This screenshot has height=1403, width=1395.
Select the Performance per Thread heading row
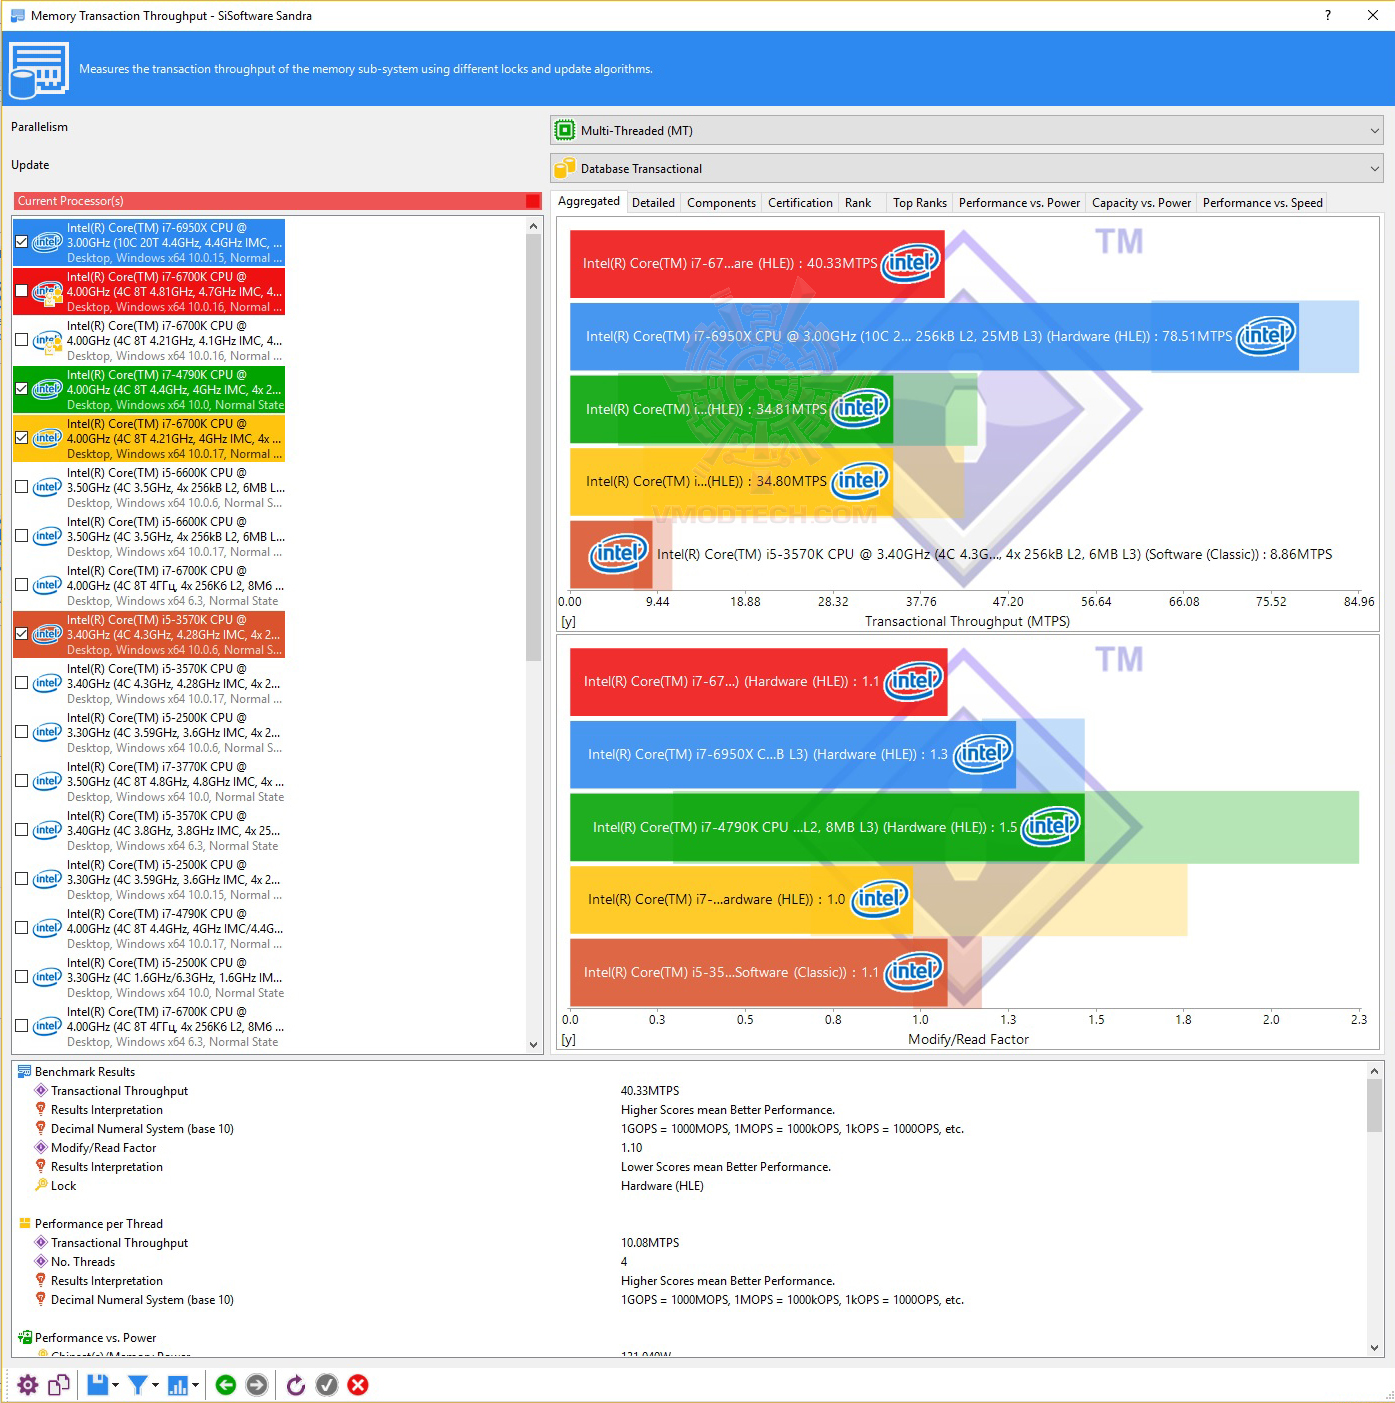tap(98, 1224)
